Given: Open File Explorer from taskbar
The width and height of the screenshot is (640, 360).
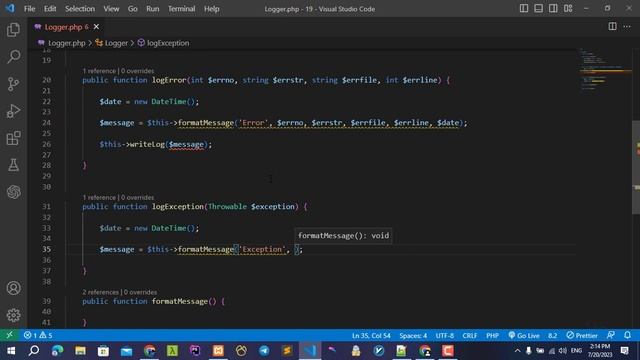Looking at the screenshot, I should (80, 351).
